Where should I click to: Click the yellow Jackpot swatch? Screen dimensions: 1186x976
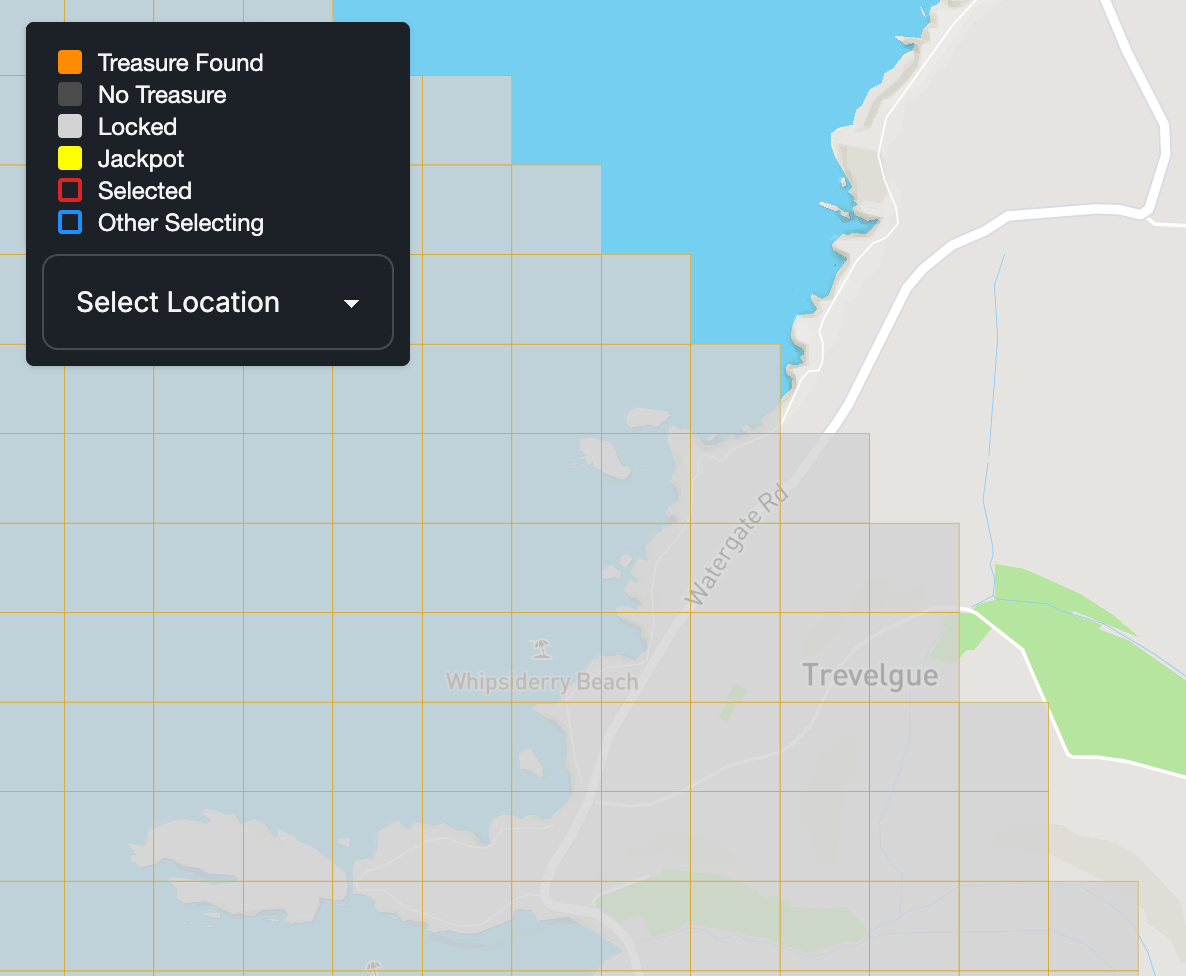tap(70, 158)
